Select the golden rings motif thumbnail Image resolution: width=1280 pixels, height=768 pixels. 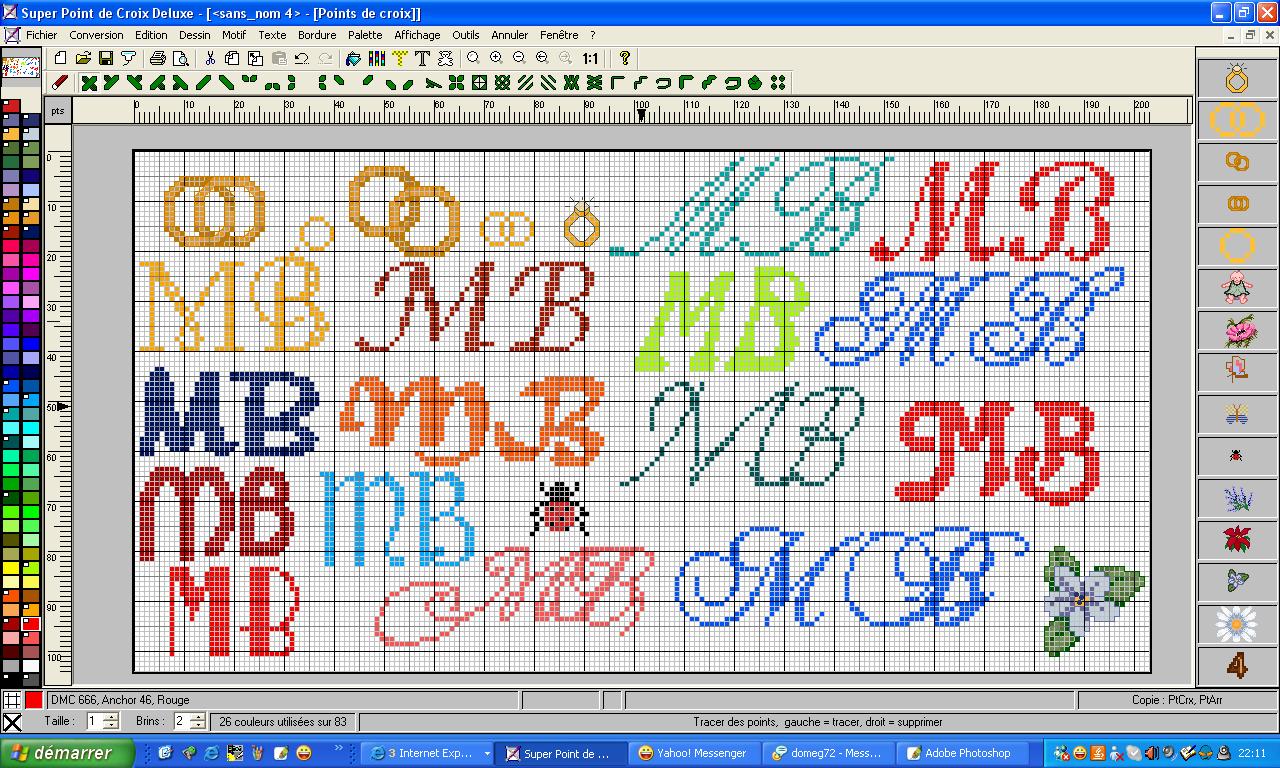click(x=1237, y=120)
